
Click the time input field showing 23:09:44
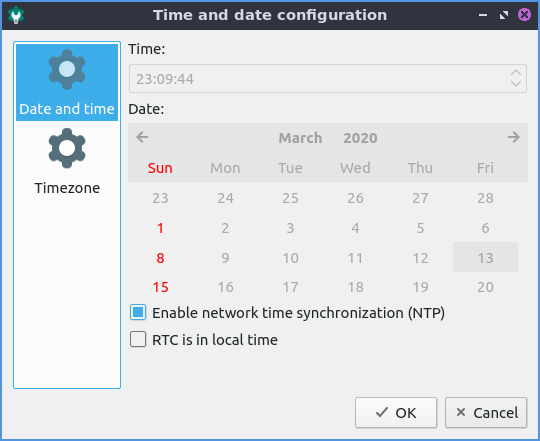pos(319,78)
